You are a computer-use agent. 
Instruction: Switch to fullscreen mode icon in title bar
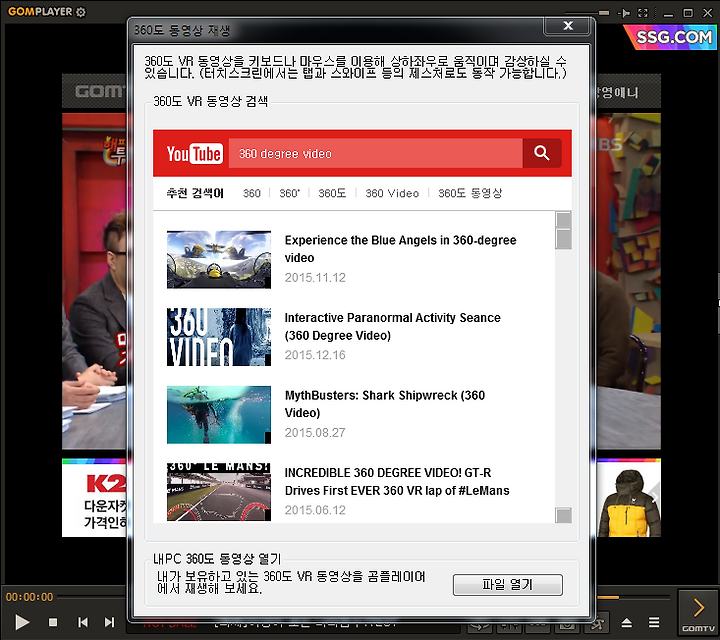coord(643,13)
